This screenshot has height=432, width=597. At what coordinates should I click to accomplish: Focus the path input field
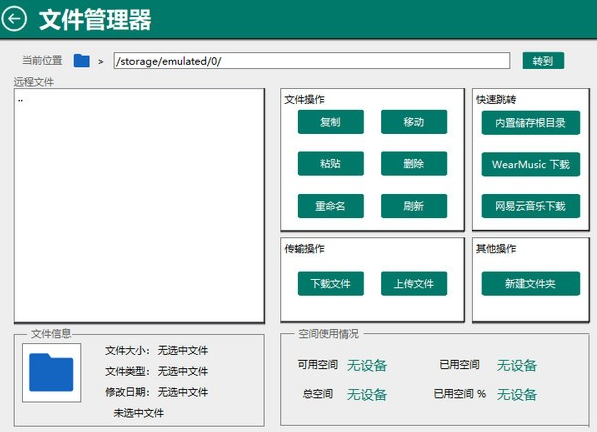[x=311, y=61]
